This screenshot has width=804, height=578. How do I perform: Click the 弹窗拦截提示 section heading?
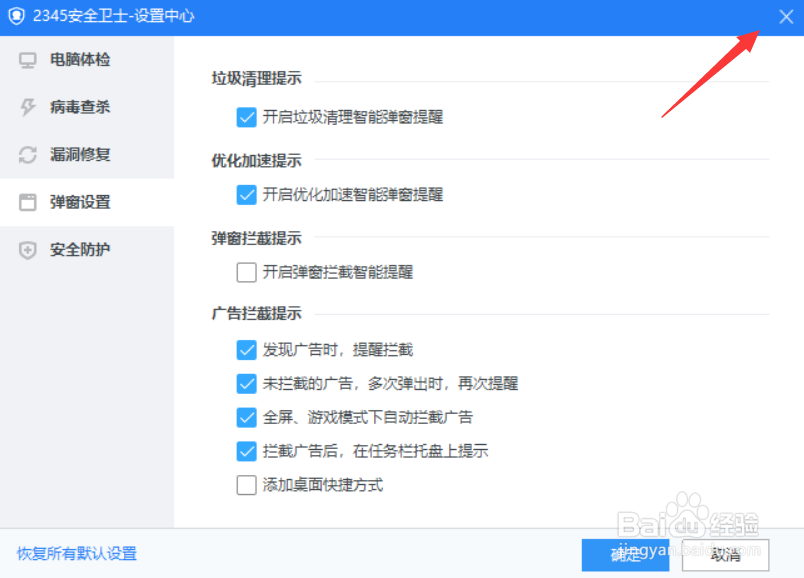tap(256, 238)
